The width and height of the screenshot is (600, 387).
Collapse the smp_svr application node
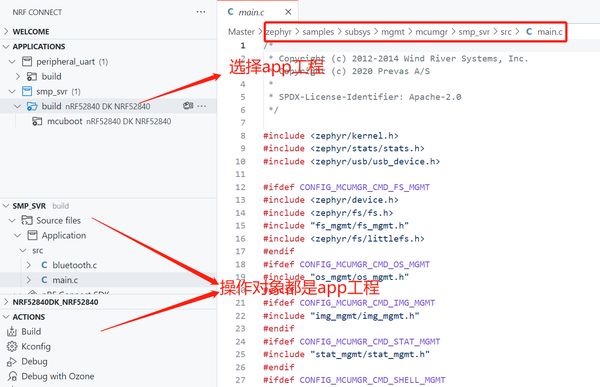pos(12,91)
